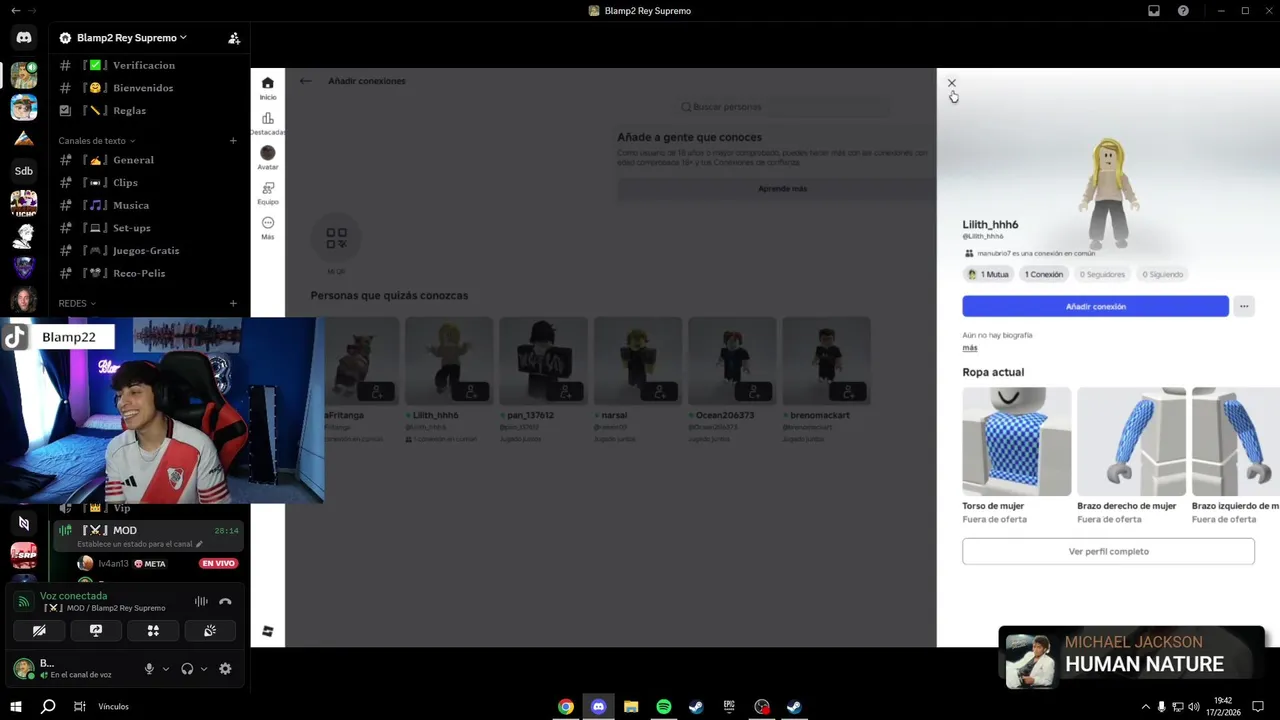The height and width of the screenshot is (720, 1280).
Task: Toggle camera in voice panel
Action: pyautogui.click(x=39, y=631)
